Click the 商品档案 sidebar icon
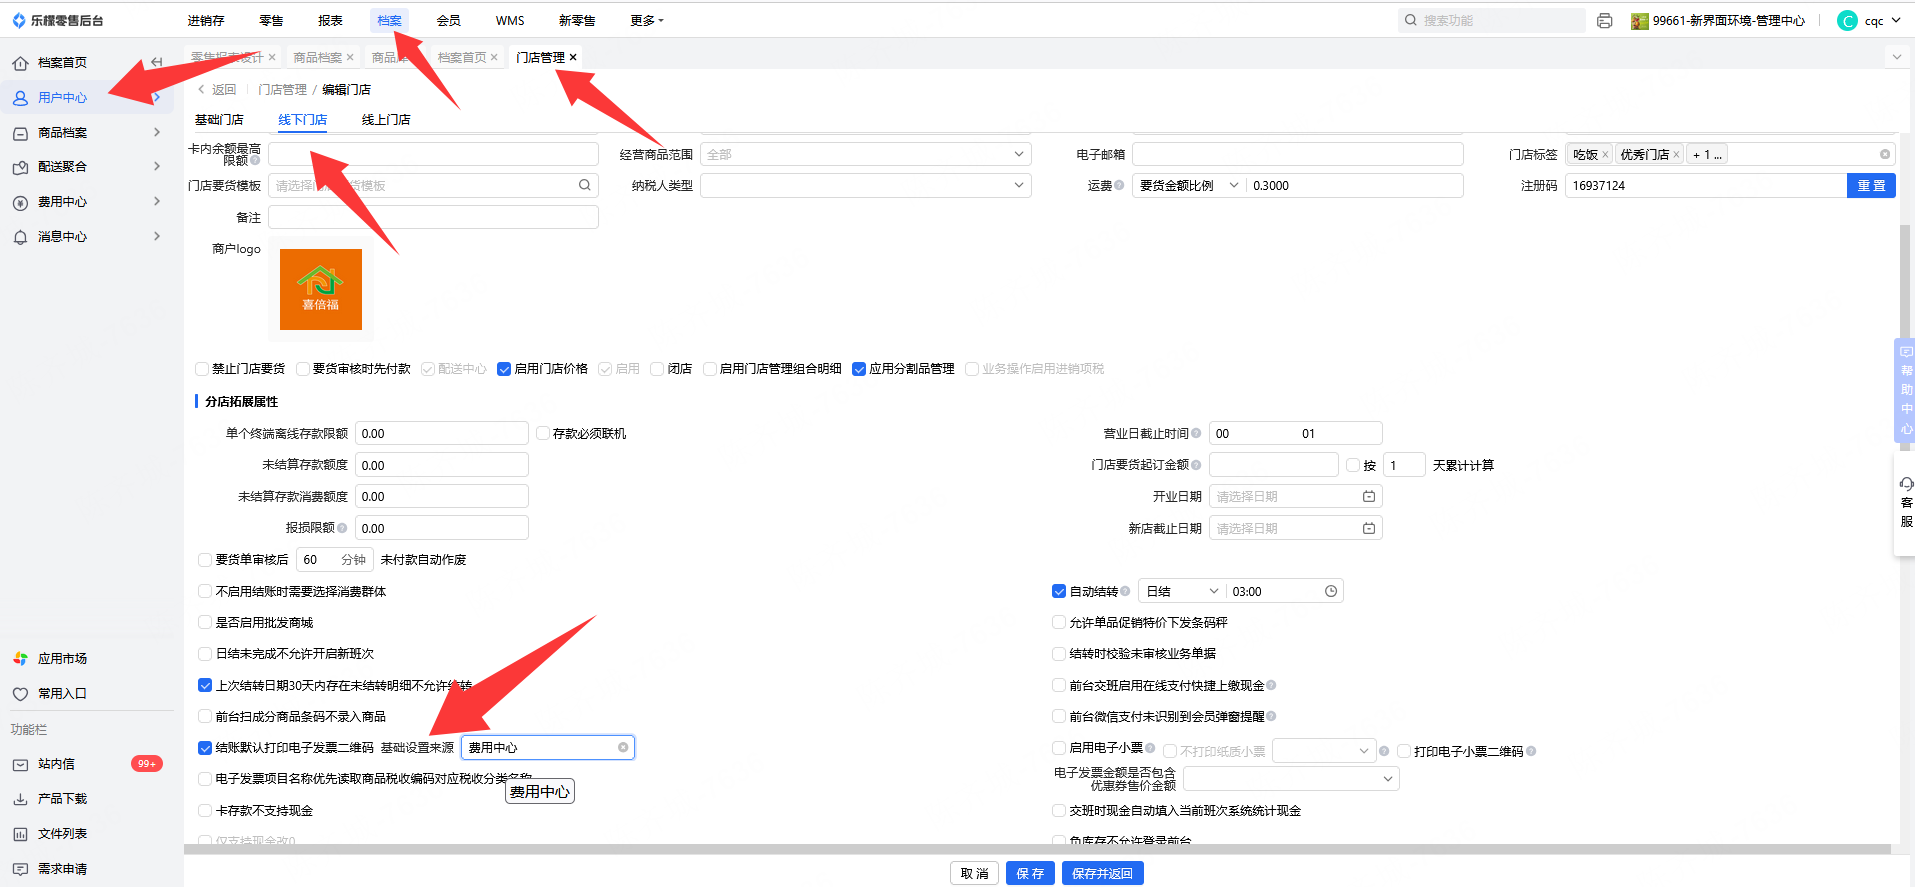The height and width of the screenshot is (887, 1915). [20, 133]
